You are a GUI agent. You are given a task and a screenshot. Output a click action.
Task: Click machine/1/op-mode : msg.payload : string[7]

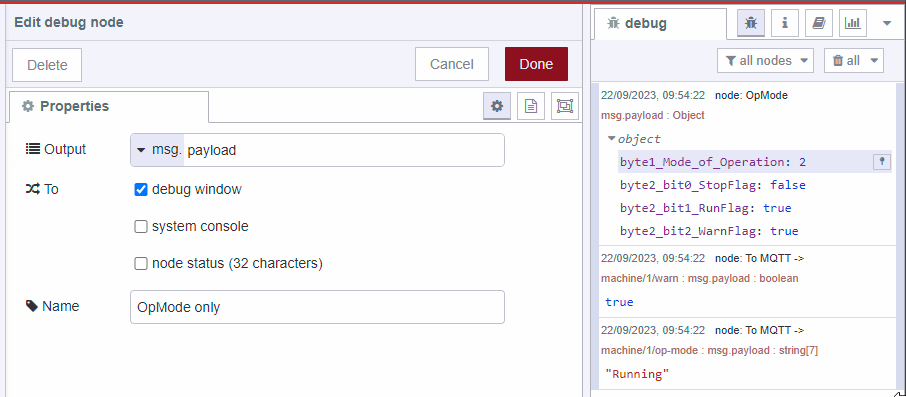coord(709,351)
